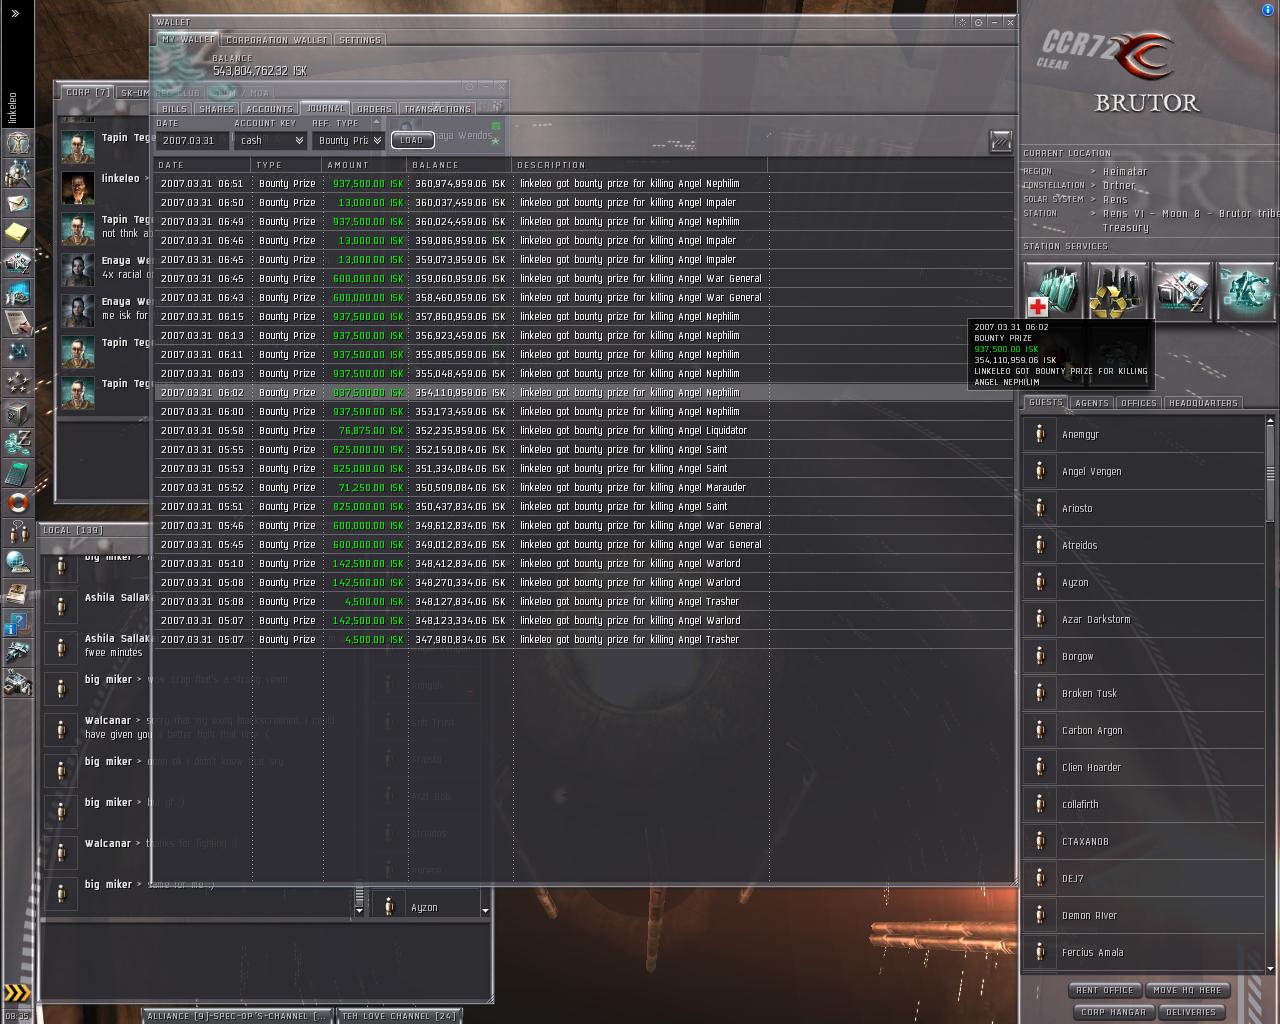Viewport: 1280px width, 1024px height.
Task: Click the Wallet window options circle icon
Action: [979, 22]
